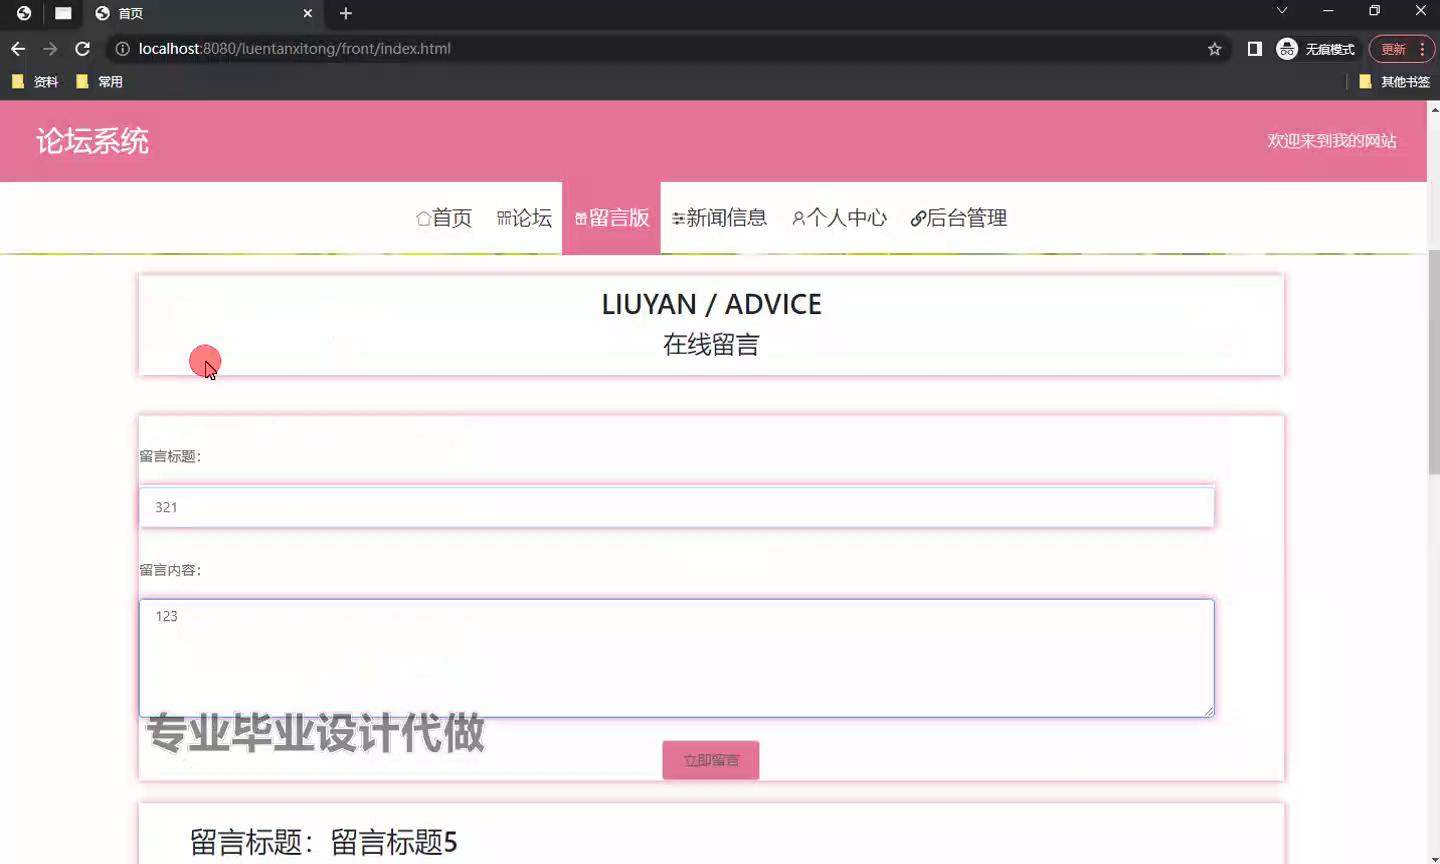Select the grid icon next to 论坛
Image resolution: width=1440 pixels, height=864 pixels.
point(503,217)
